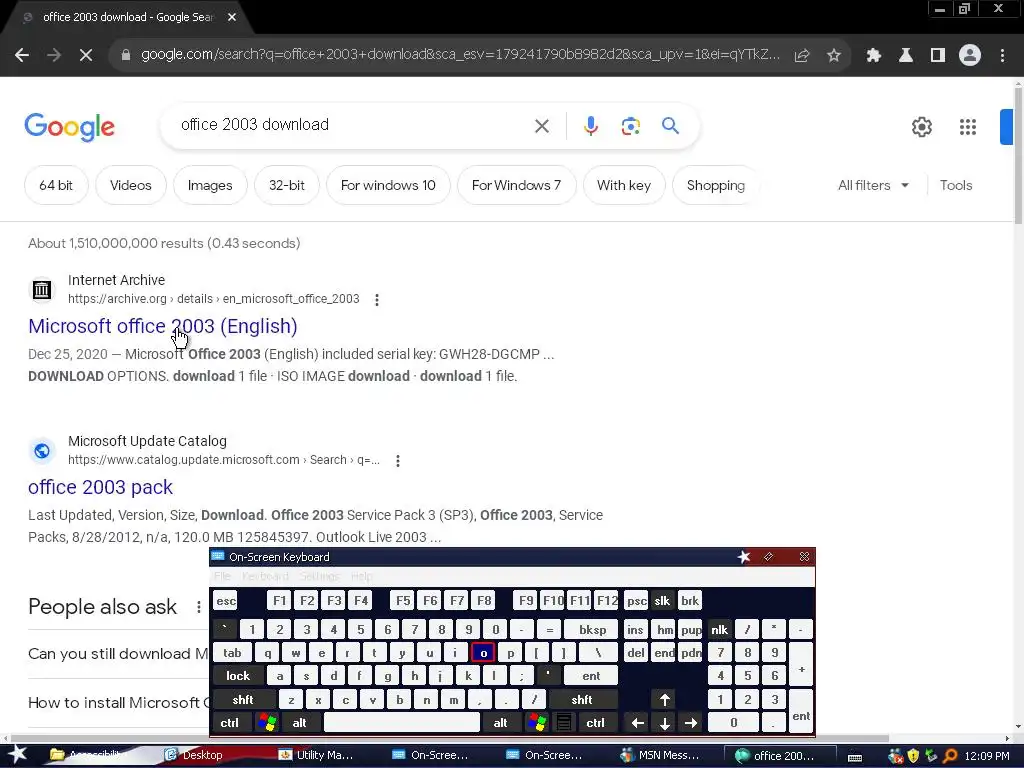Open the Settings menu of On-Screen Keyboard
This screenshot has height=768, width=1024.
(319, 576)
